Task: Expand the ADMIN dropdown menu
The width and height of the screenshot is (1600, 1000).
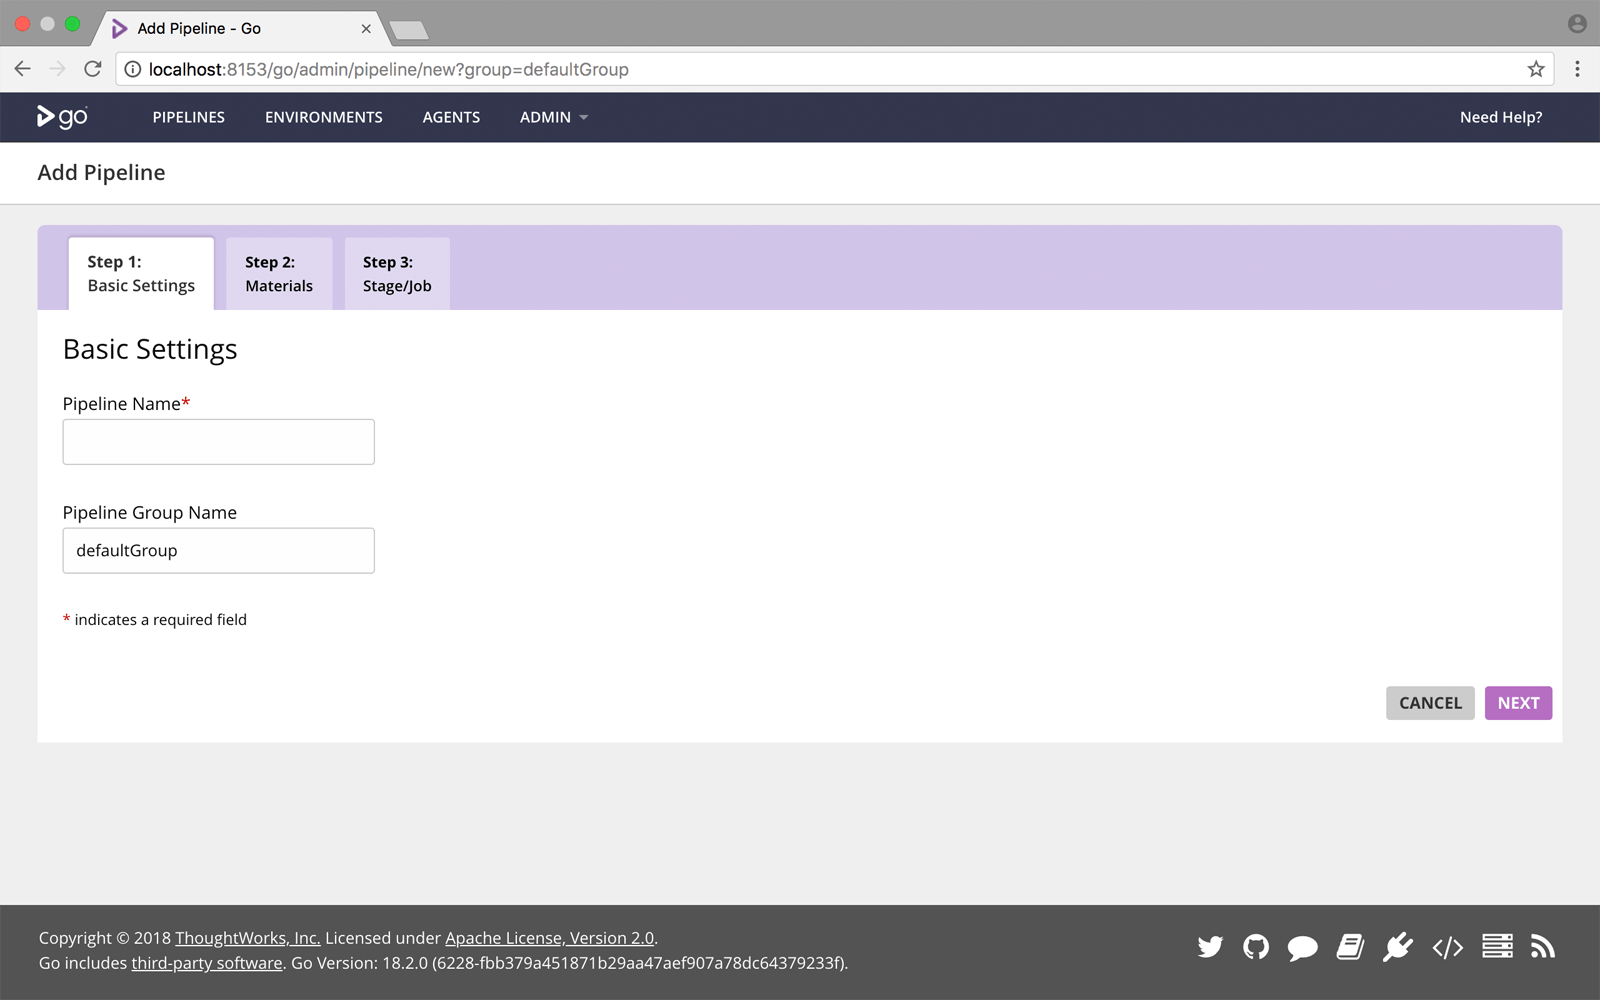Action: coord(553,117)
